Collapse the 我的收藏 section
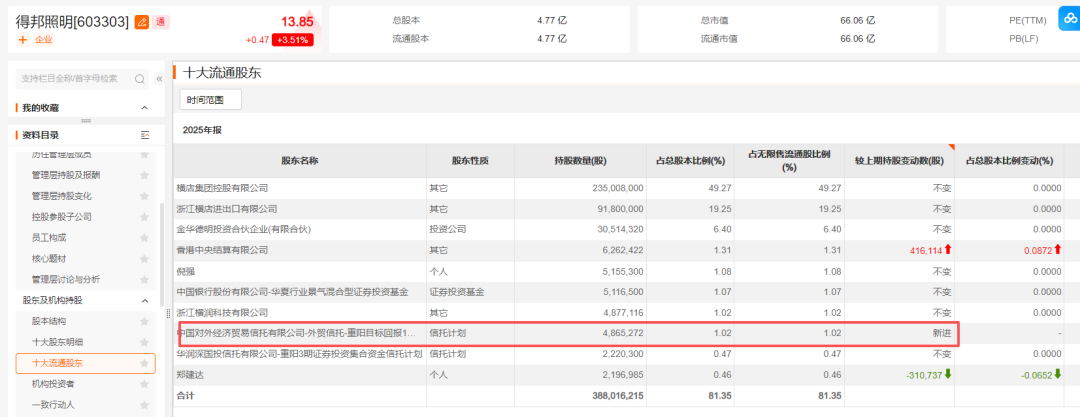The image size is (1080, 417). click(x=145, y=108)
